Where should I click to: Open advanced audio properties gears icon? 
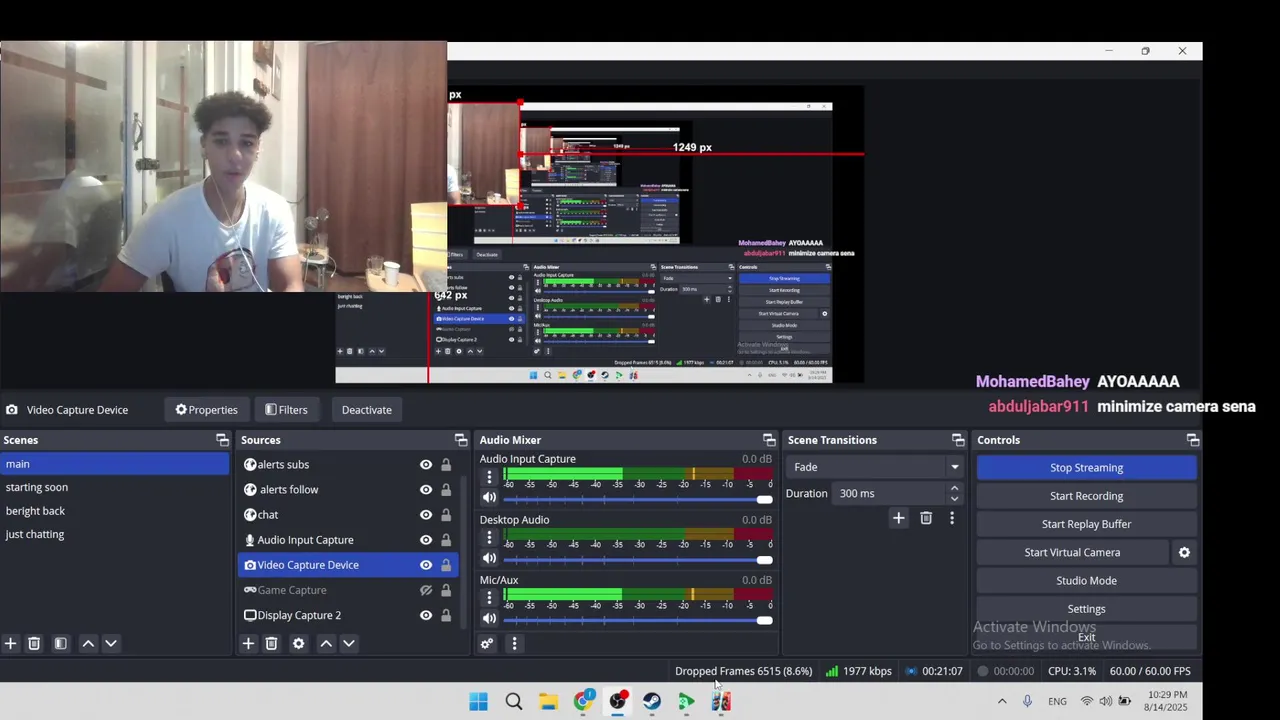[x=487, y=644]
